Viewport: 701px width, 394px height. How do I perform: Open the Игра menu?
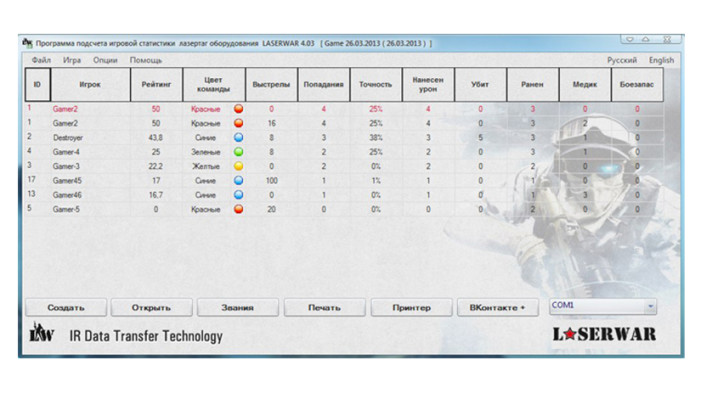72,60
